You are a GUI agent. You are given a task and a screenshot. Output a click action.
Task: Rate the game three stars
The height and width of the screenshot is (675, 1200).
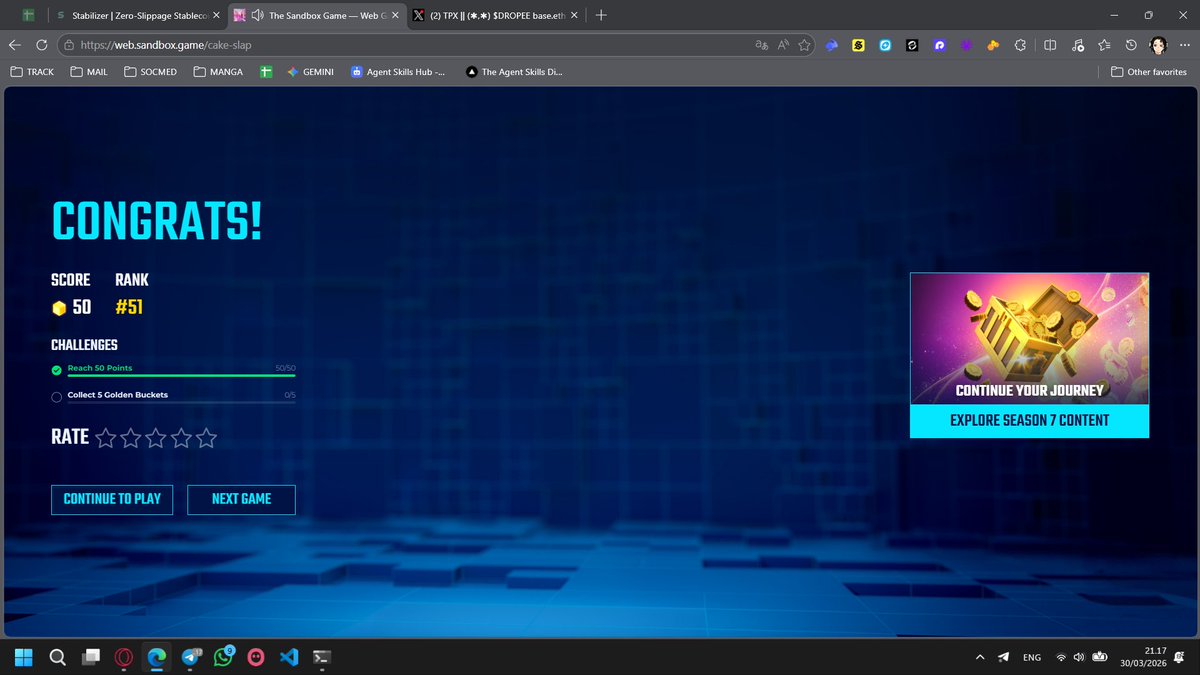[x=156, y=438]
